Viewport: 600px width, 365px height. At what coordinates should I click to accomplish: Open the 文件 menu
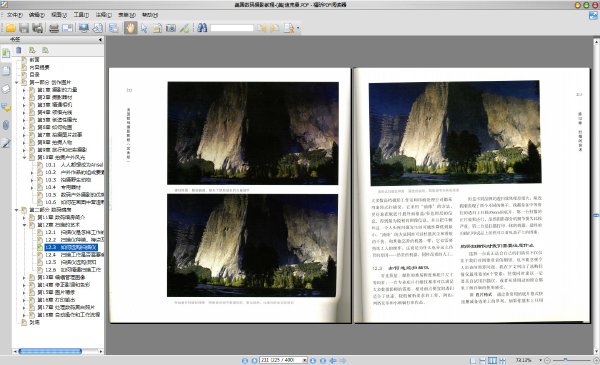coord(15,15)
